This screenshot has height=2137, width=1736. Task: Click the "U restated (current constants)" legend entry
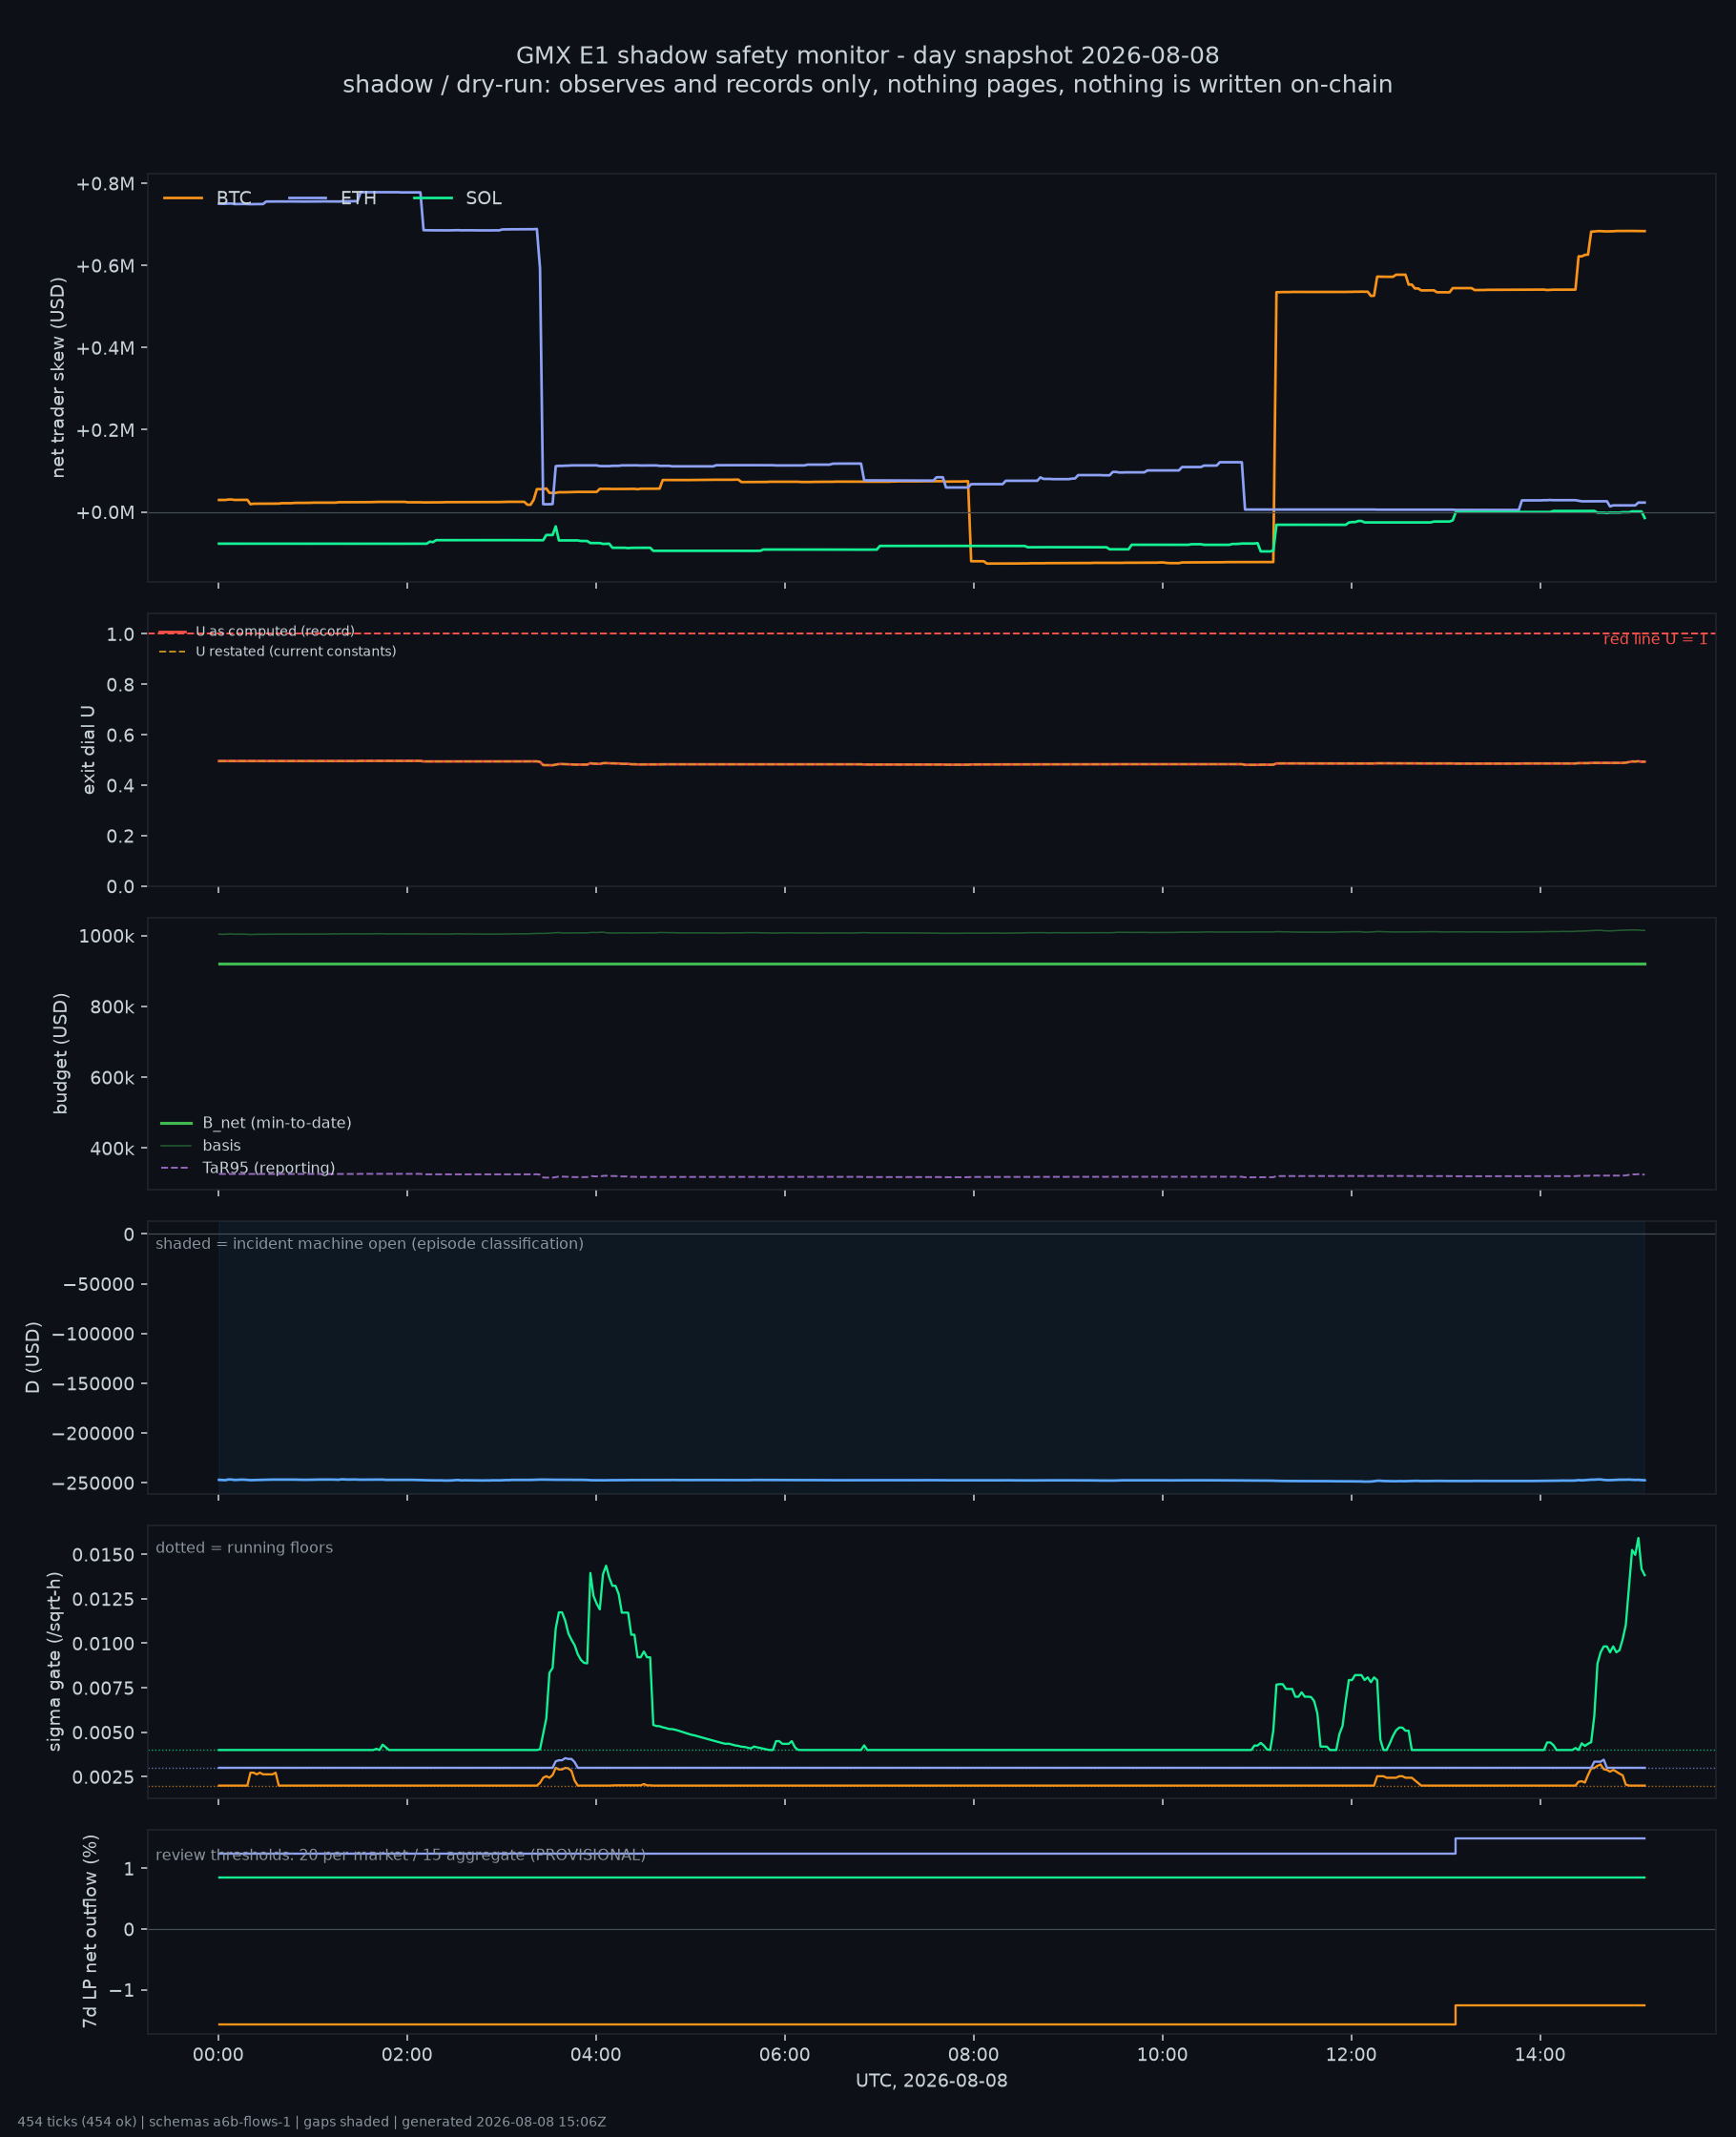296,652
